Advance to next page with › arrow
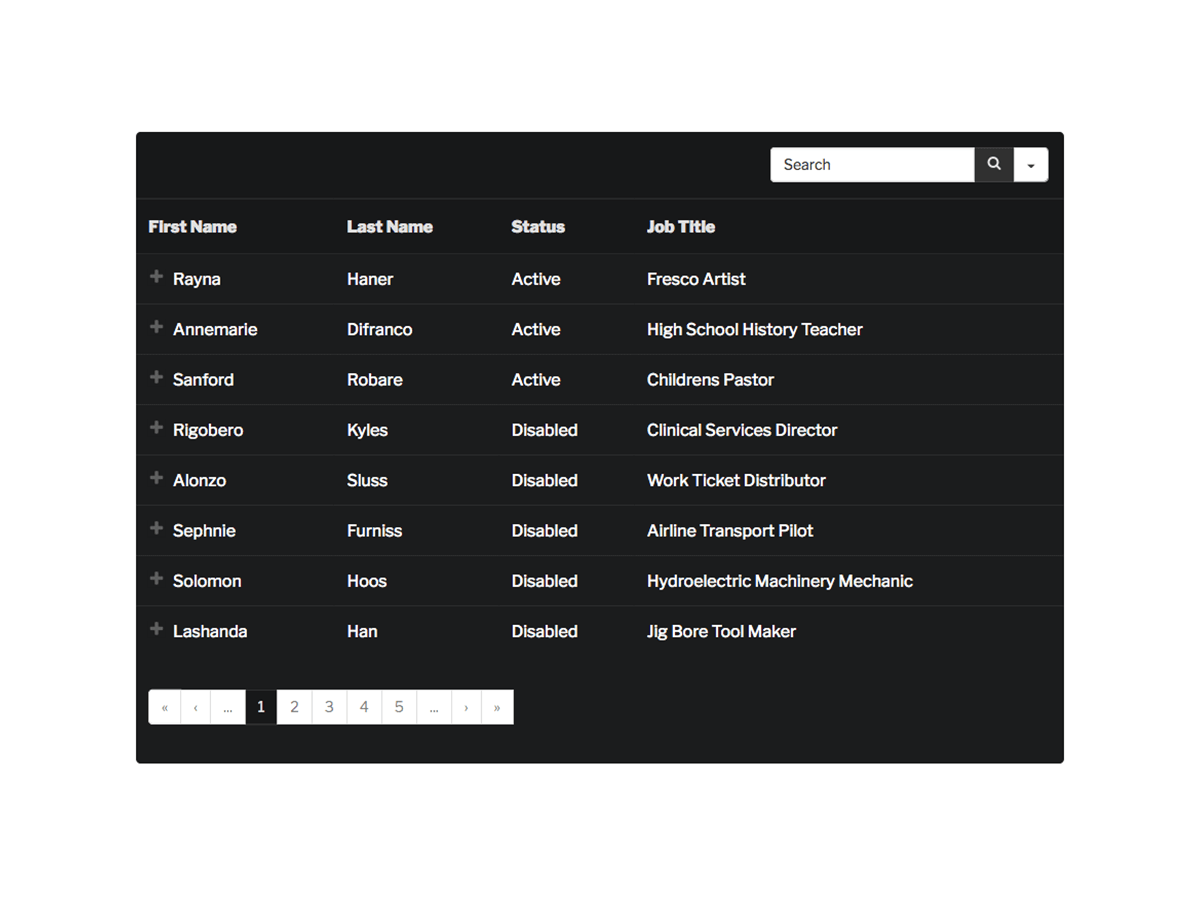The width and height of the screenshot is (1200, 900). pos(466,707)
